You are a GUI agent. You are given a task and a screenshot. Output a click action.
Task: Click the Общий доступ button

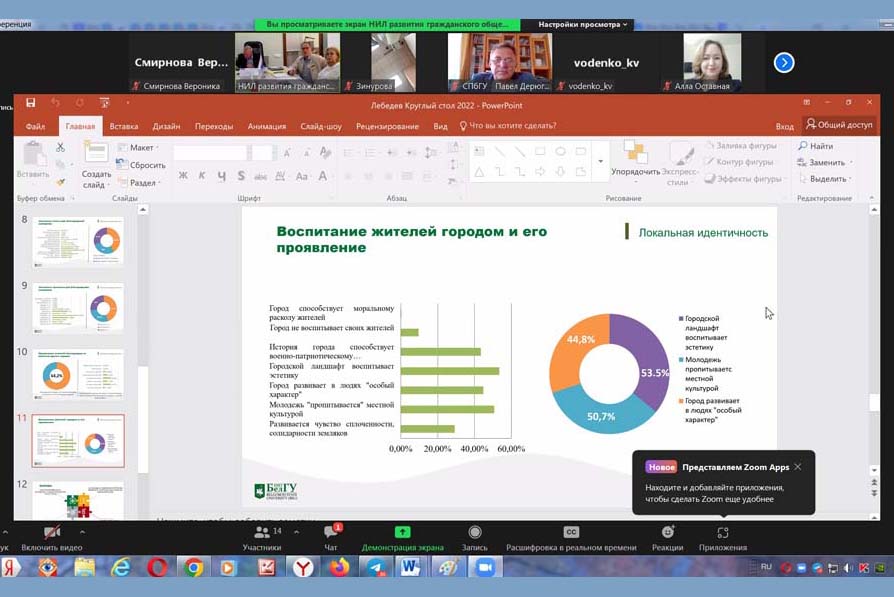point(838,125)
